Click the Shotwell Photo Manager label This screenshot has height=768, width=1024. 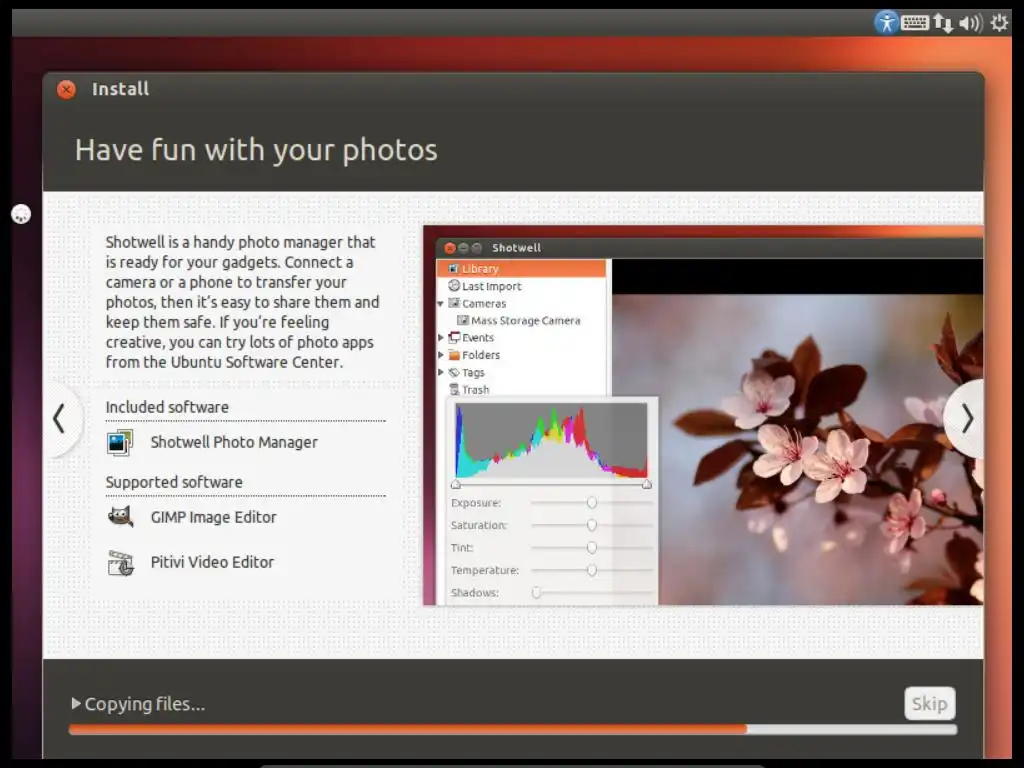click(x=234, y=442)
